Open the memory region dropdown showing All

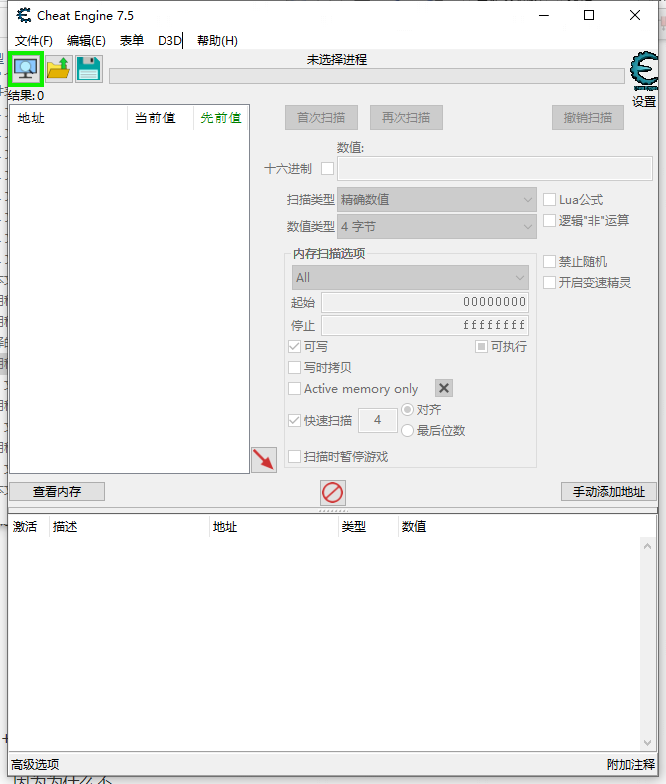[410, 278]
